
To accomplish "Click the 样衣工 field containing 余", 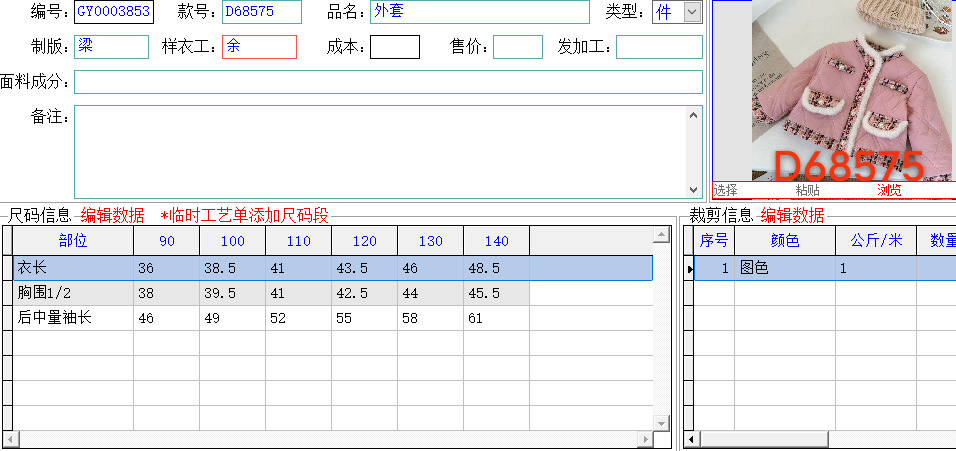I will 259,47.
